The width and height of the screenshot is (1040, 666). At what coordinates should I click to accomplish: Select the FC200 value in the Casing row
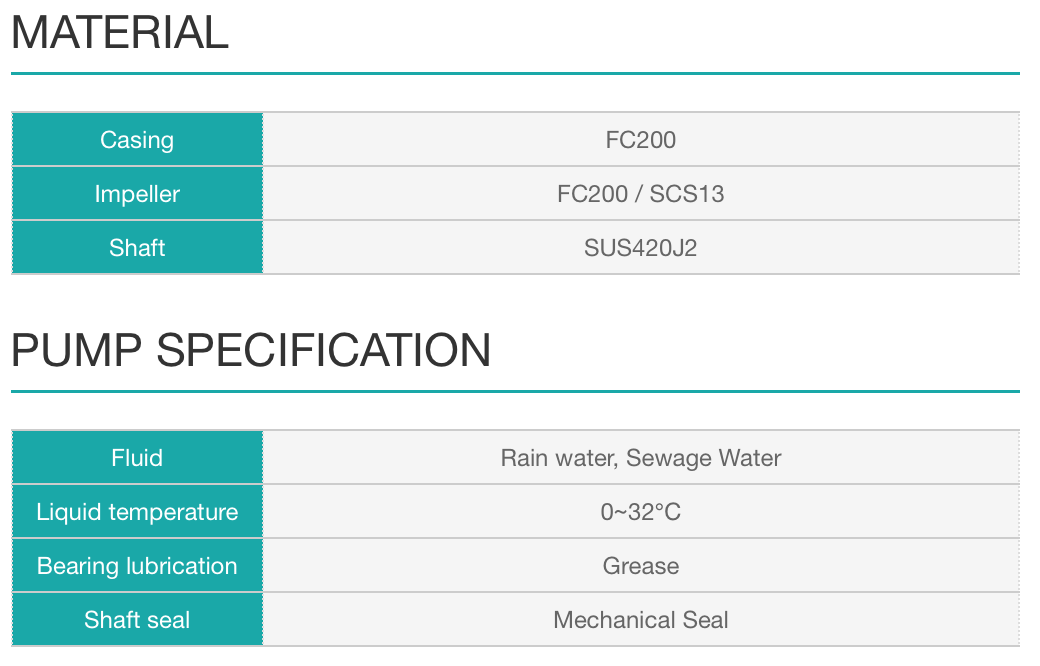point(640,140)
